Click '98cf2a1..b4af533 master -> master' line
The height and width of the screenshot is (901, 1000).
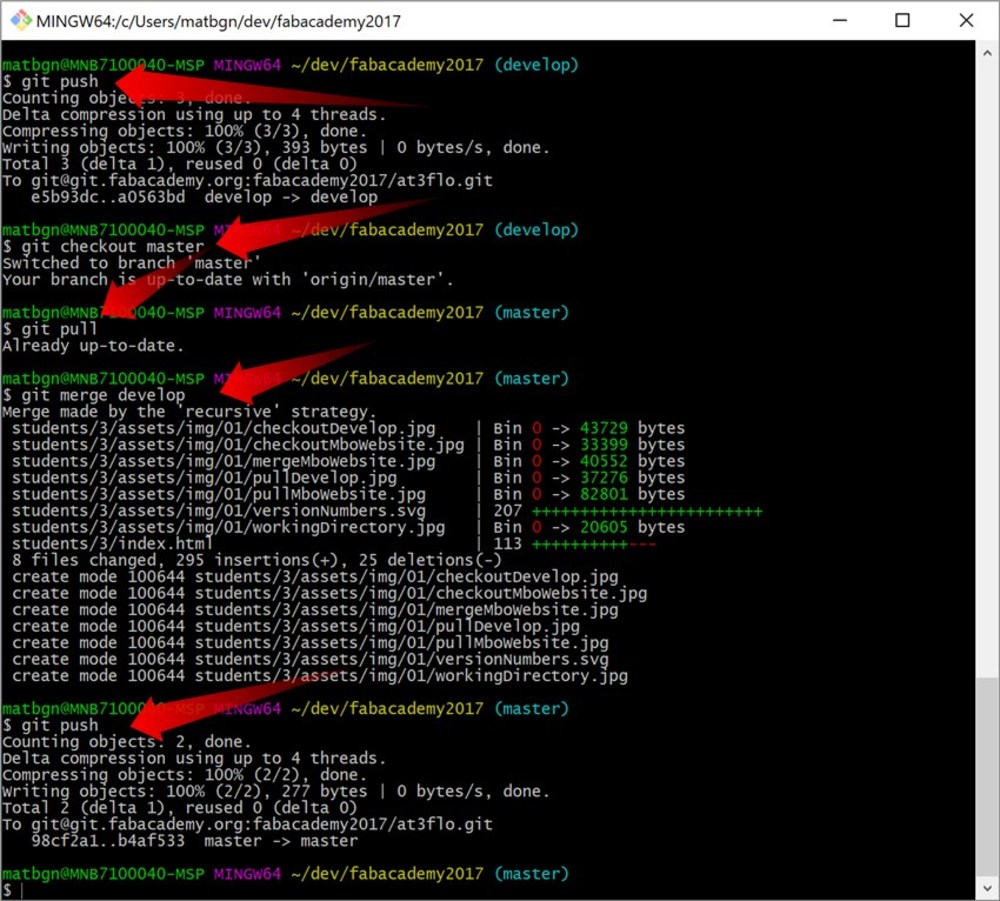195,841
